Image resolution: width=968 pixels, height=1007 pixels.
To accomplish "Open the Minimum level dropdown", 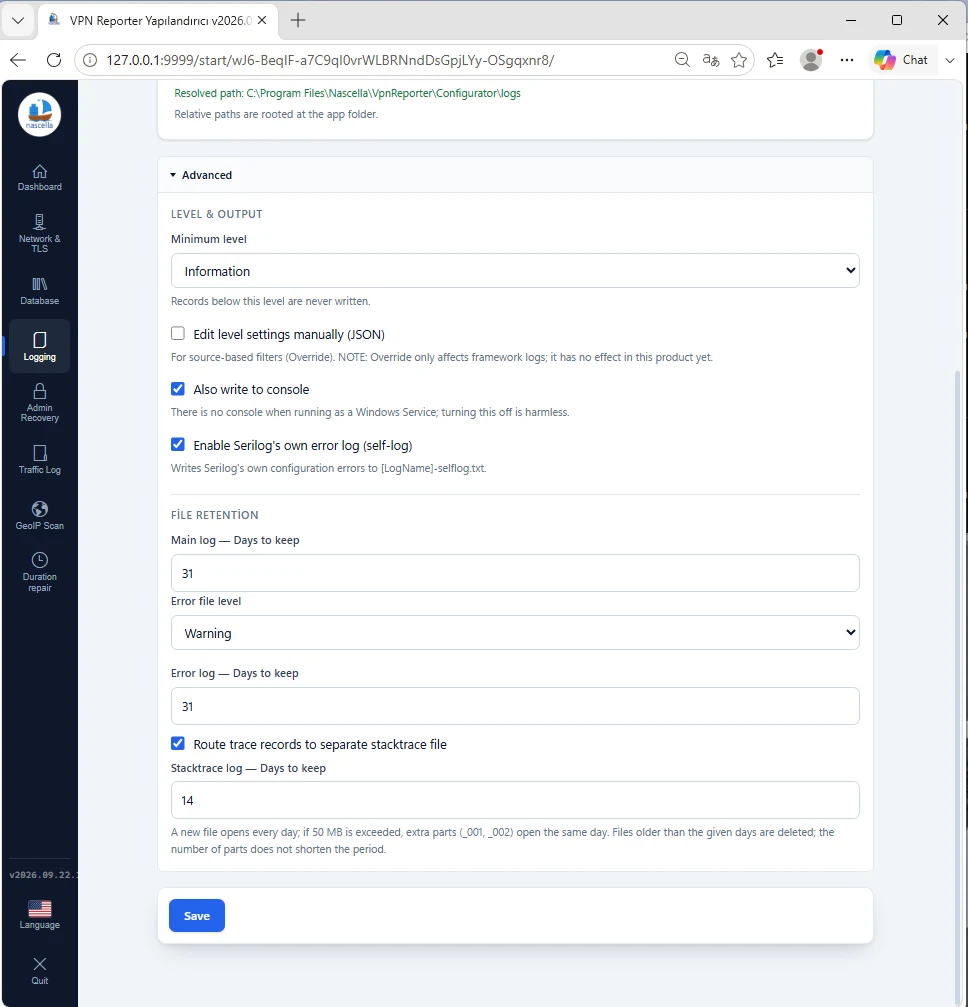I will [x=515, y=270].
